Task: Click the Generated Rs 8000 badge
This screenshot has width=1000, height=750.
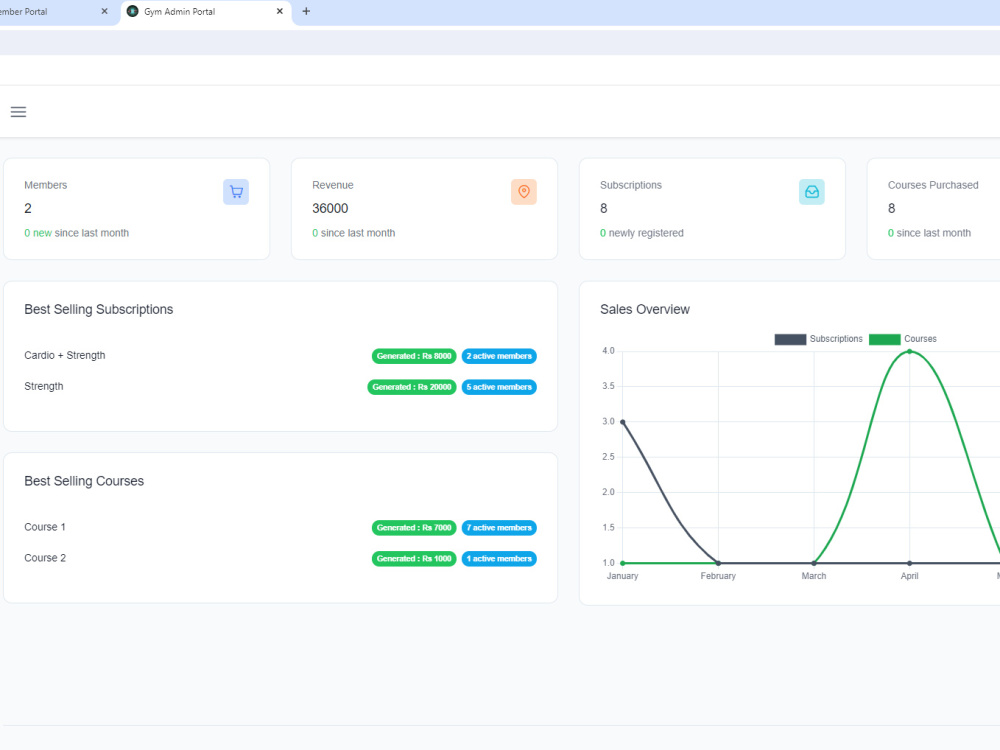Action: pos(414,356)
